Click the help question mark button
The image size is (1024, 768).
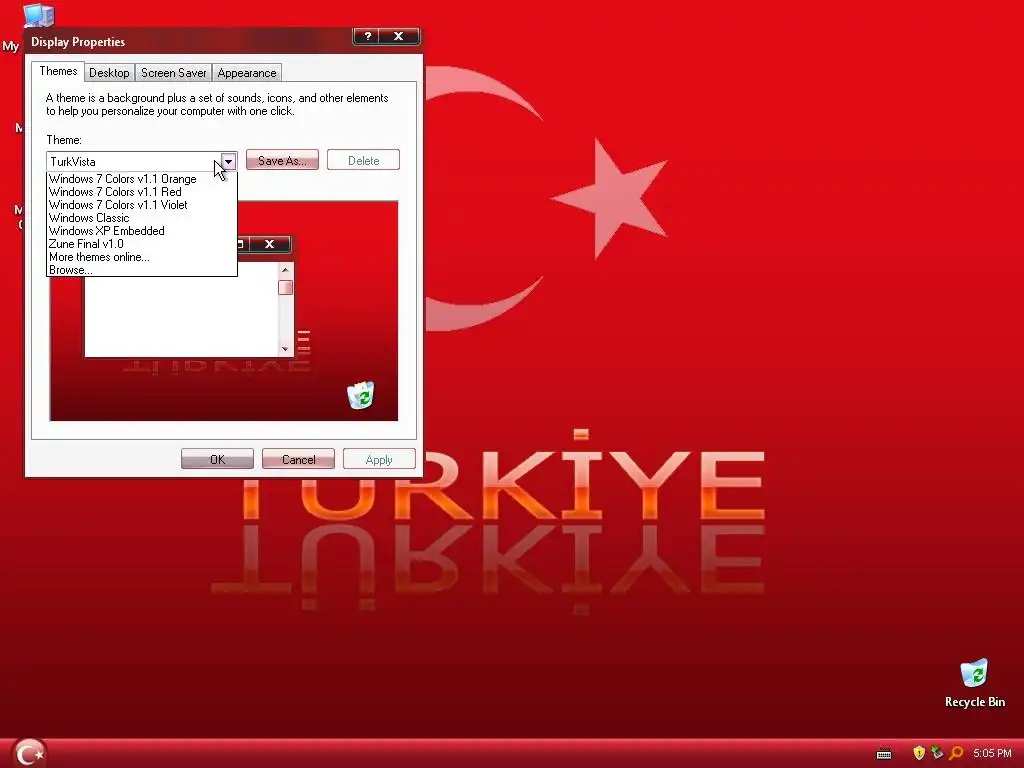point(368,37)
